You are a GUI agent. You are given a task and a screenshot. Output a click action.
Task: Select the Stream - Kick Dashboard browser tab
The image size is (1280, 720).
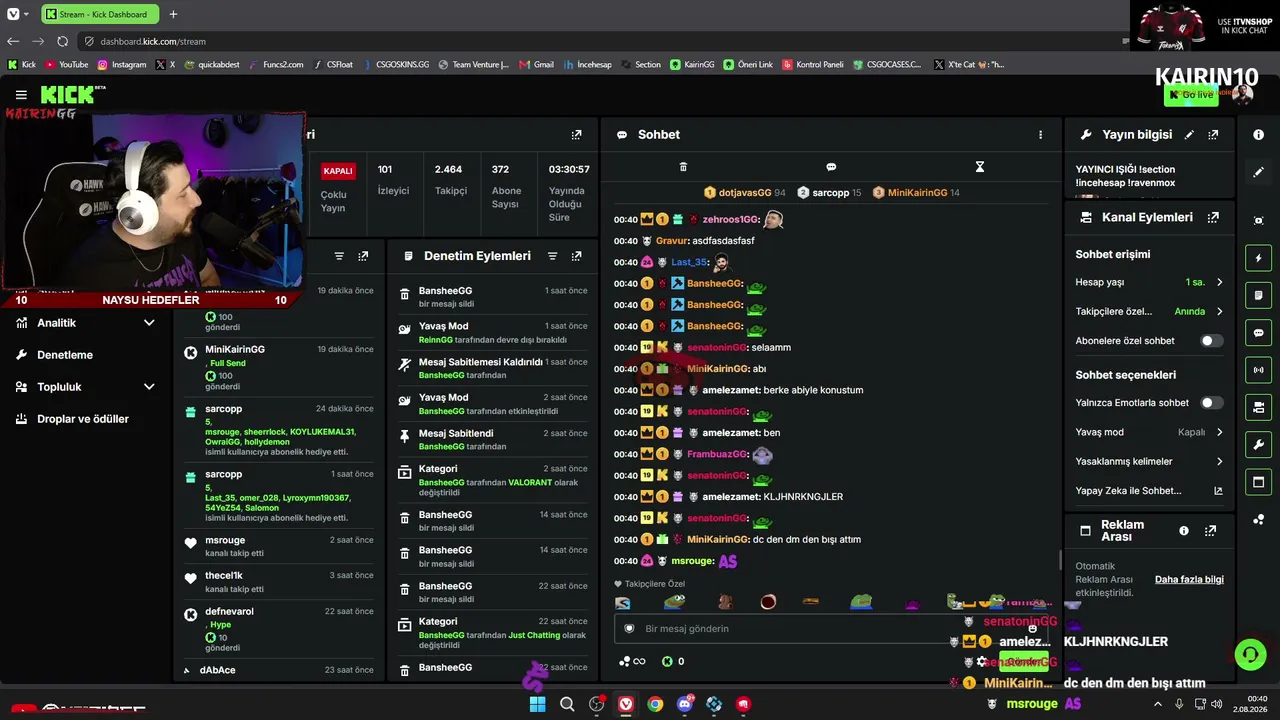(99, 14)
